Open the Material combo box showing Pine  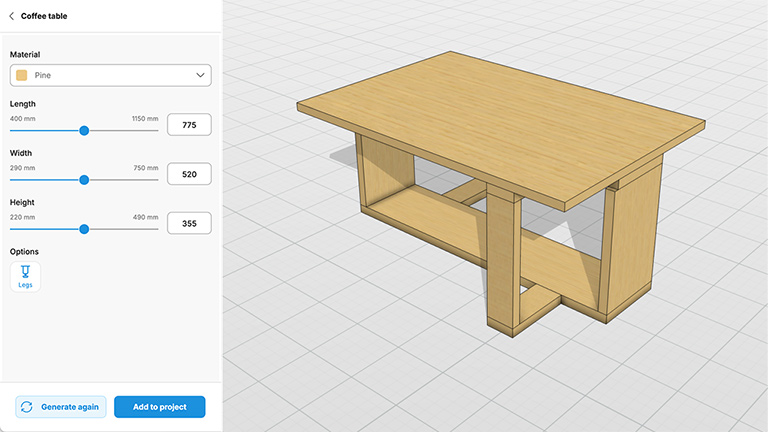pos(110,75)
